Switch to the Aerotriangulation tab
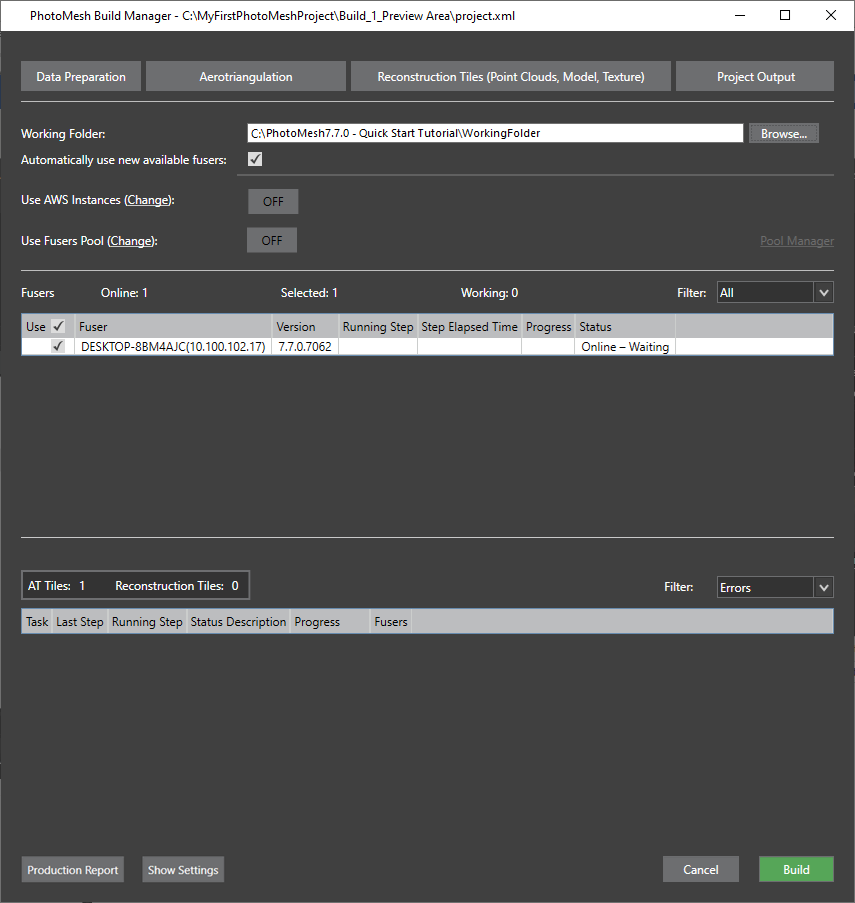This screenshot has width=855, height=903. 246,77
